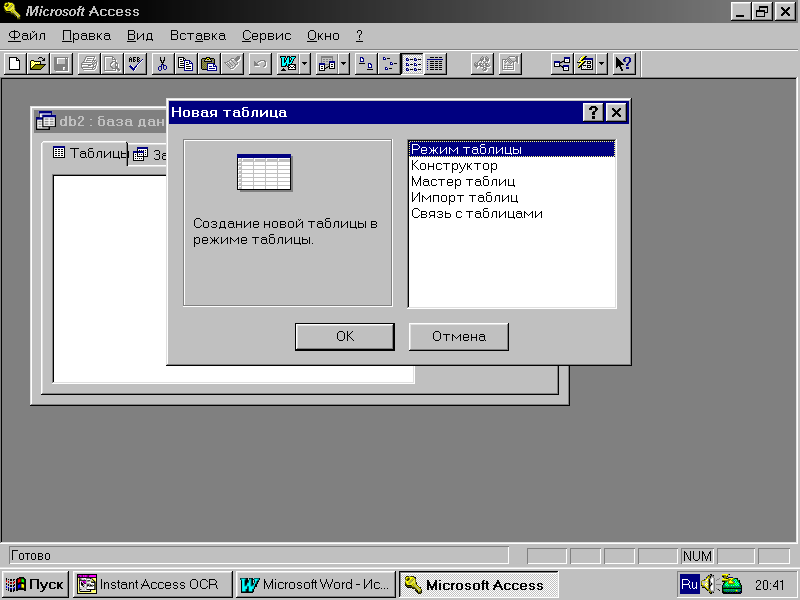Screen dimensions: 800x600
Task: Click the Microsoft Access taskbar button
Action: (x=479, y=584)
